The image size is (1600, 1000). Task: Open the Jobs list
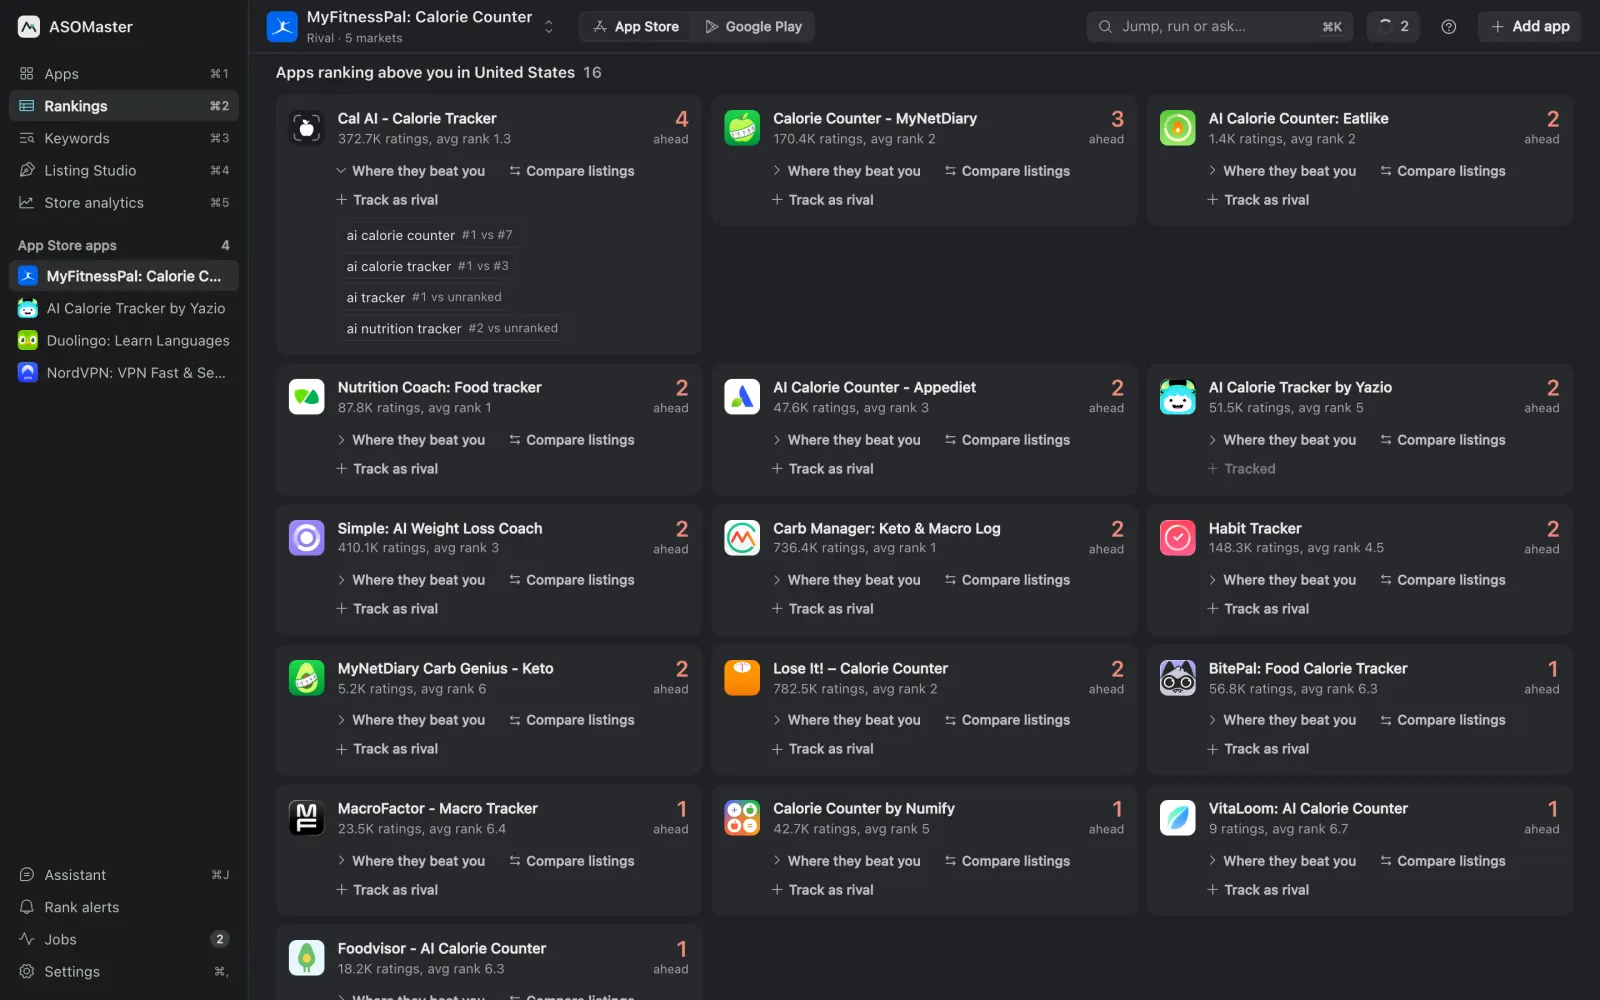[x=124, y=939]
